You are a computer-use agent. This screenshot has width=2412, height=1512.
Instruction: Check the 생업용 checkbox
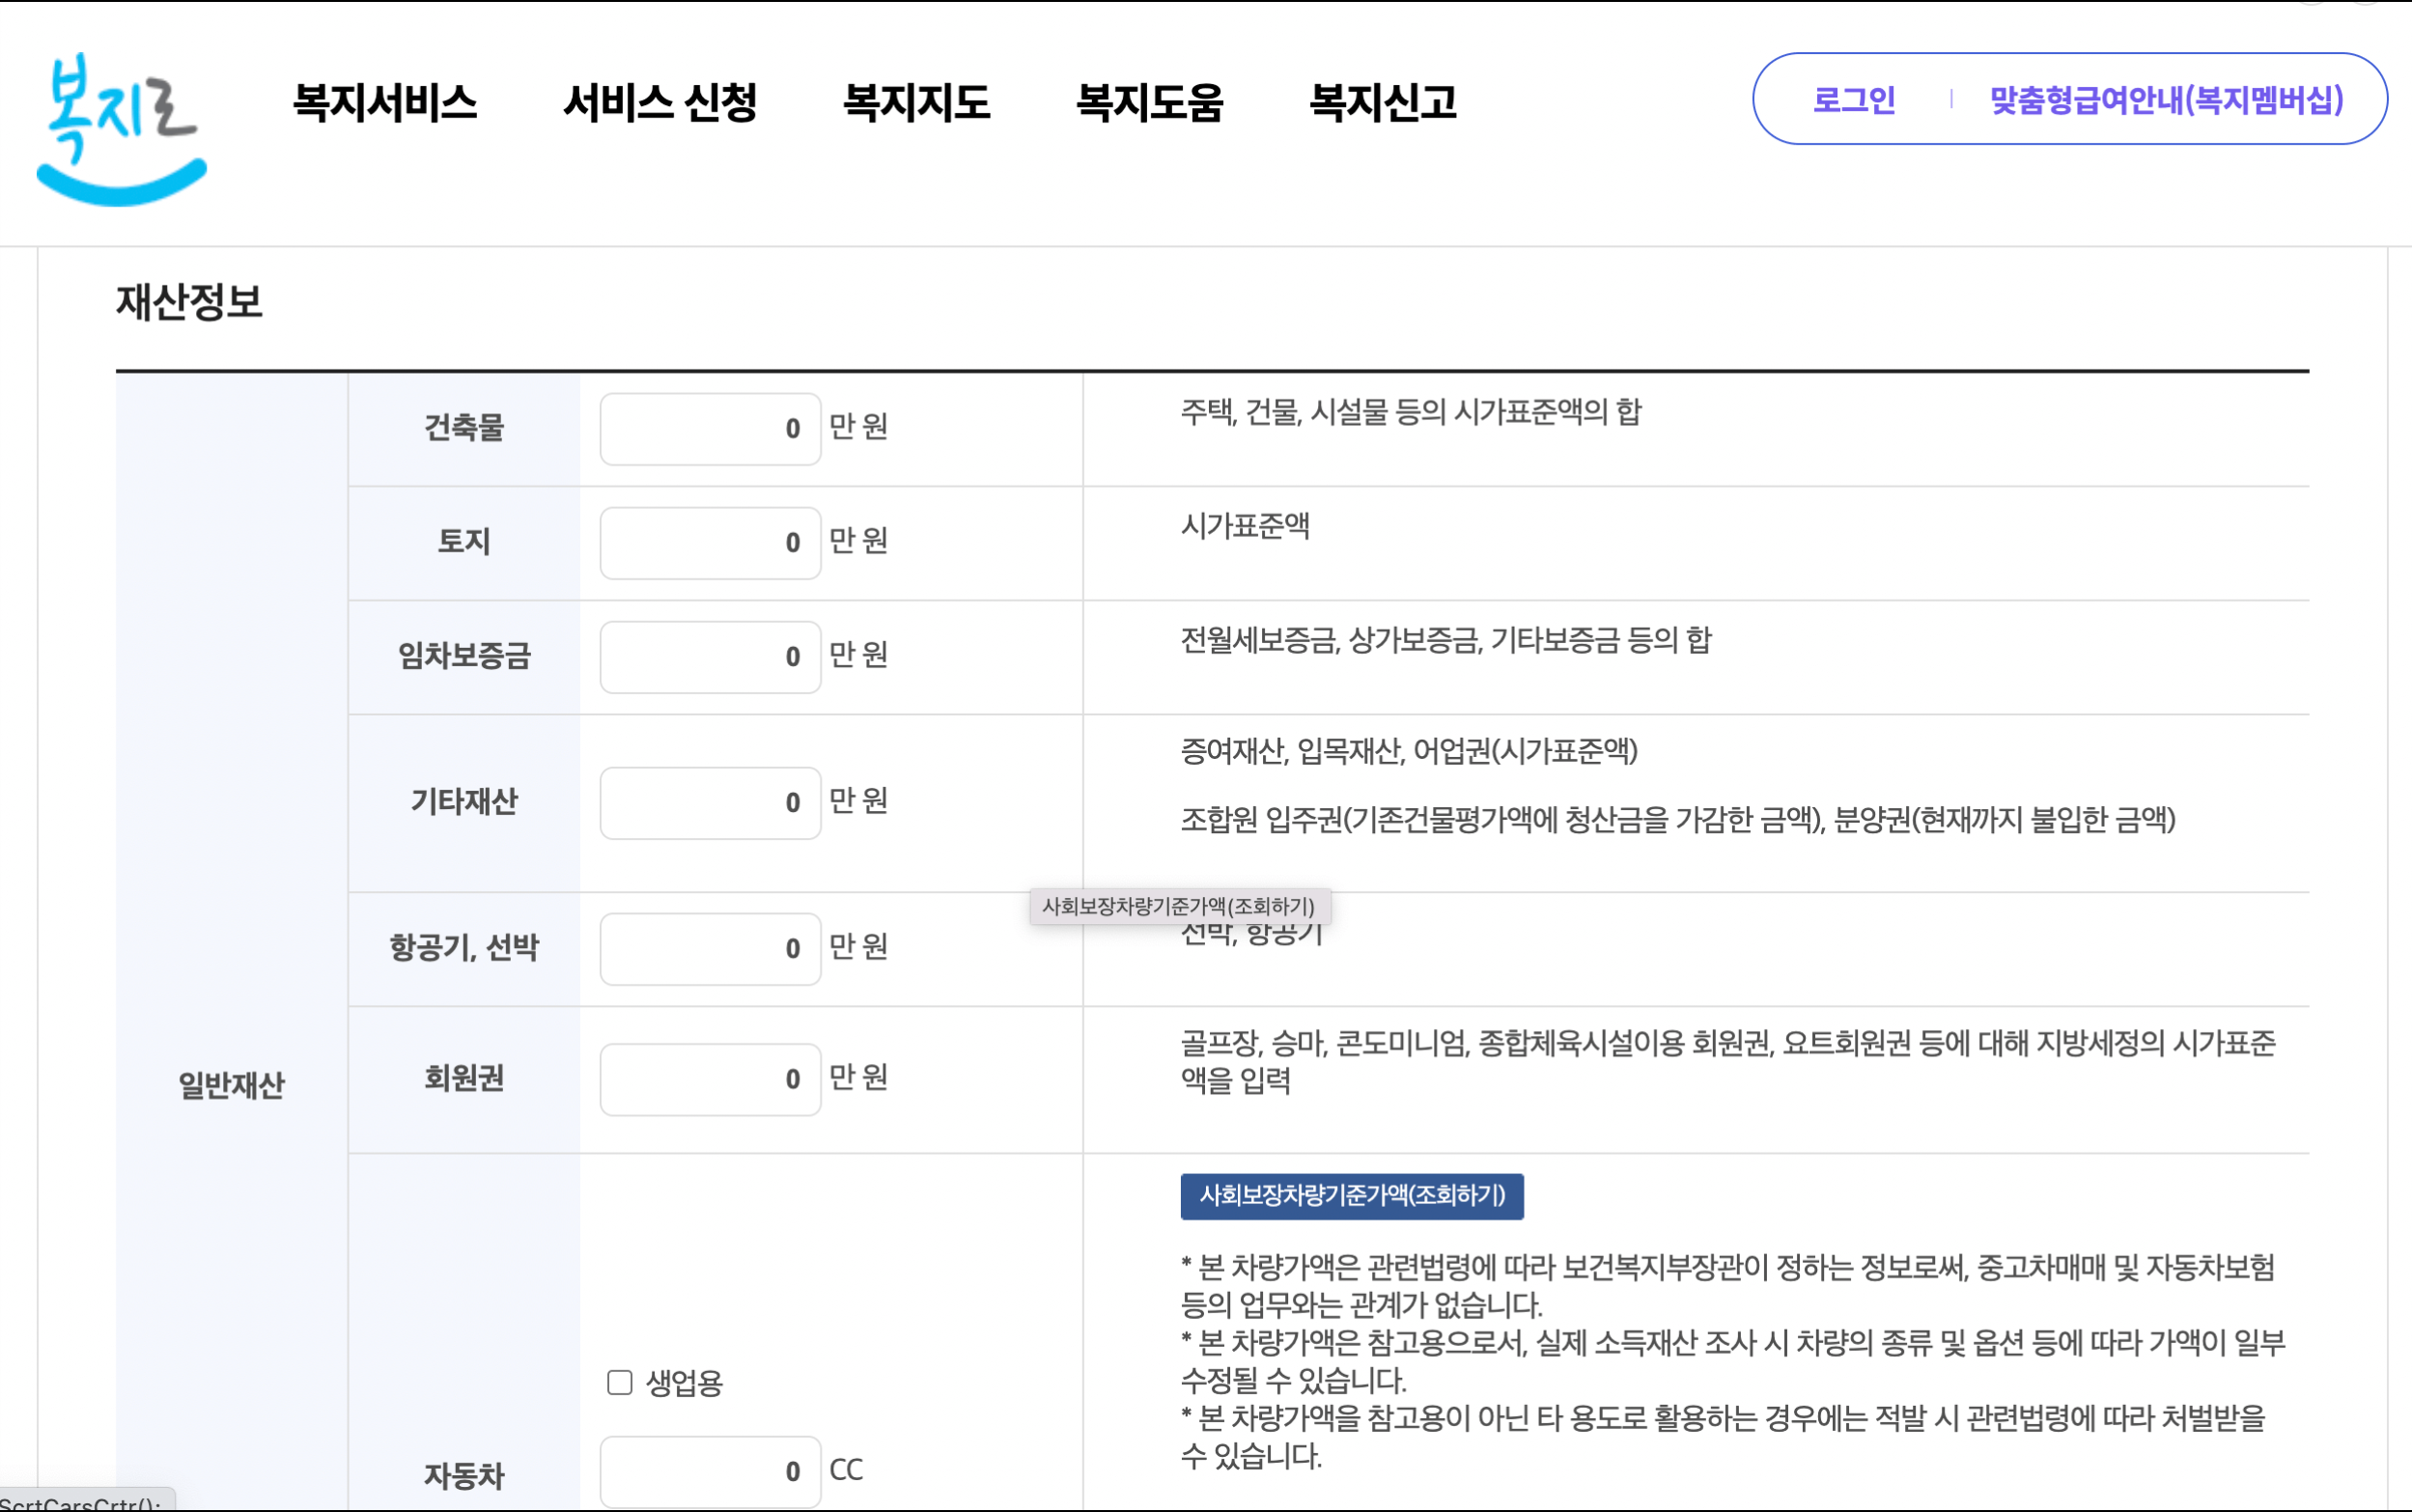pos(620,1382)
